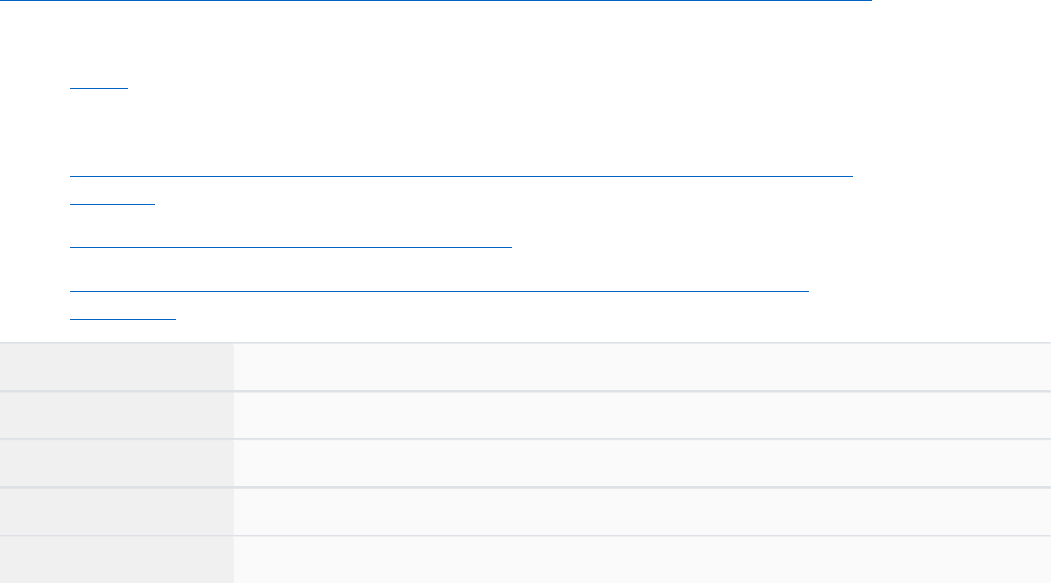Click the divider between third and fourth table rows
The width and height of the screenshot is (1051, 583).
[x=526, y=487]
